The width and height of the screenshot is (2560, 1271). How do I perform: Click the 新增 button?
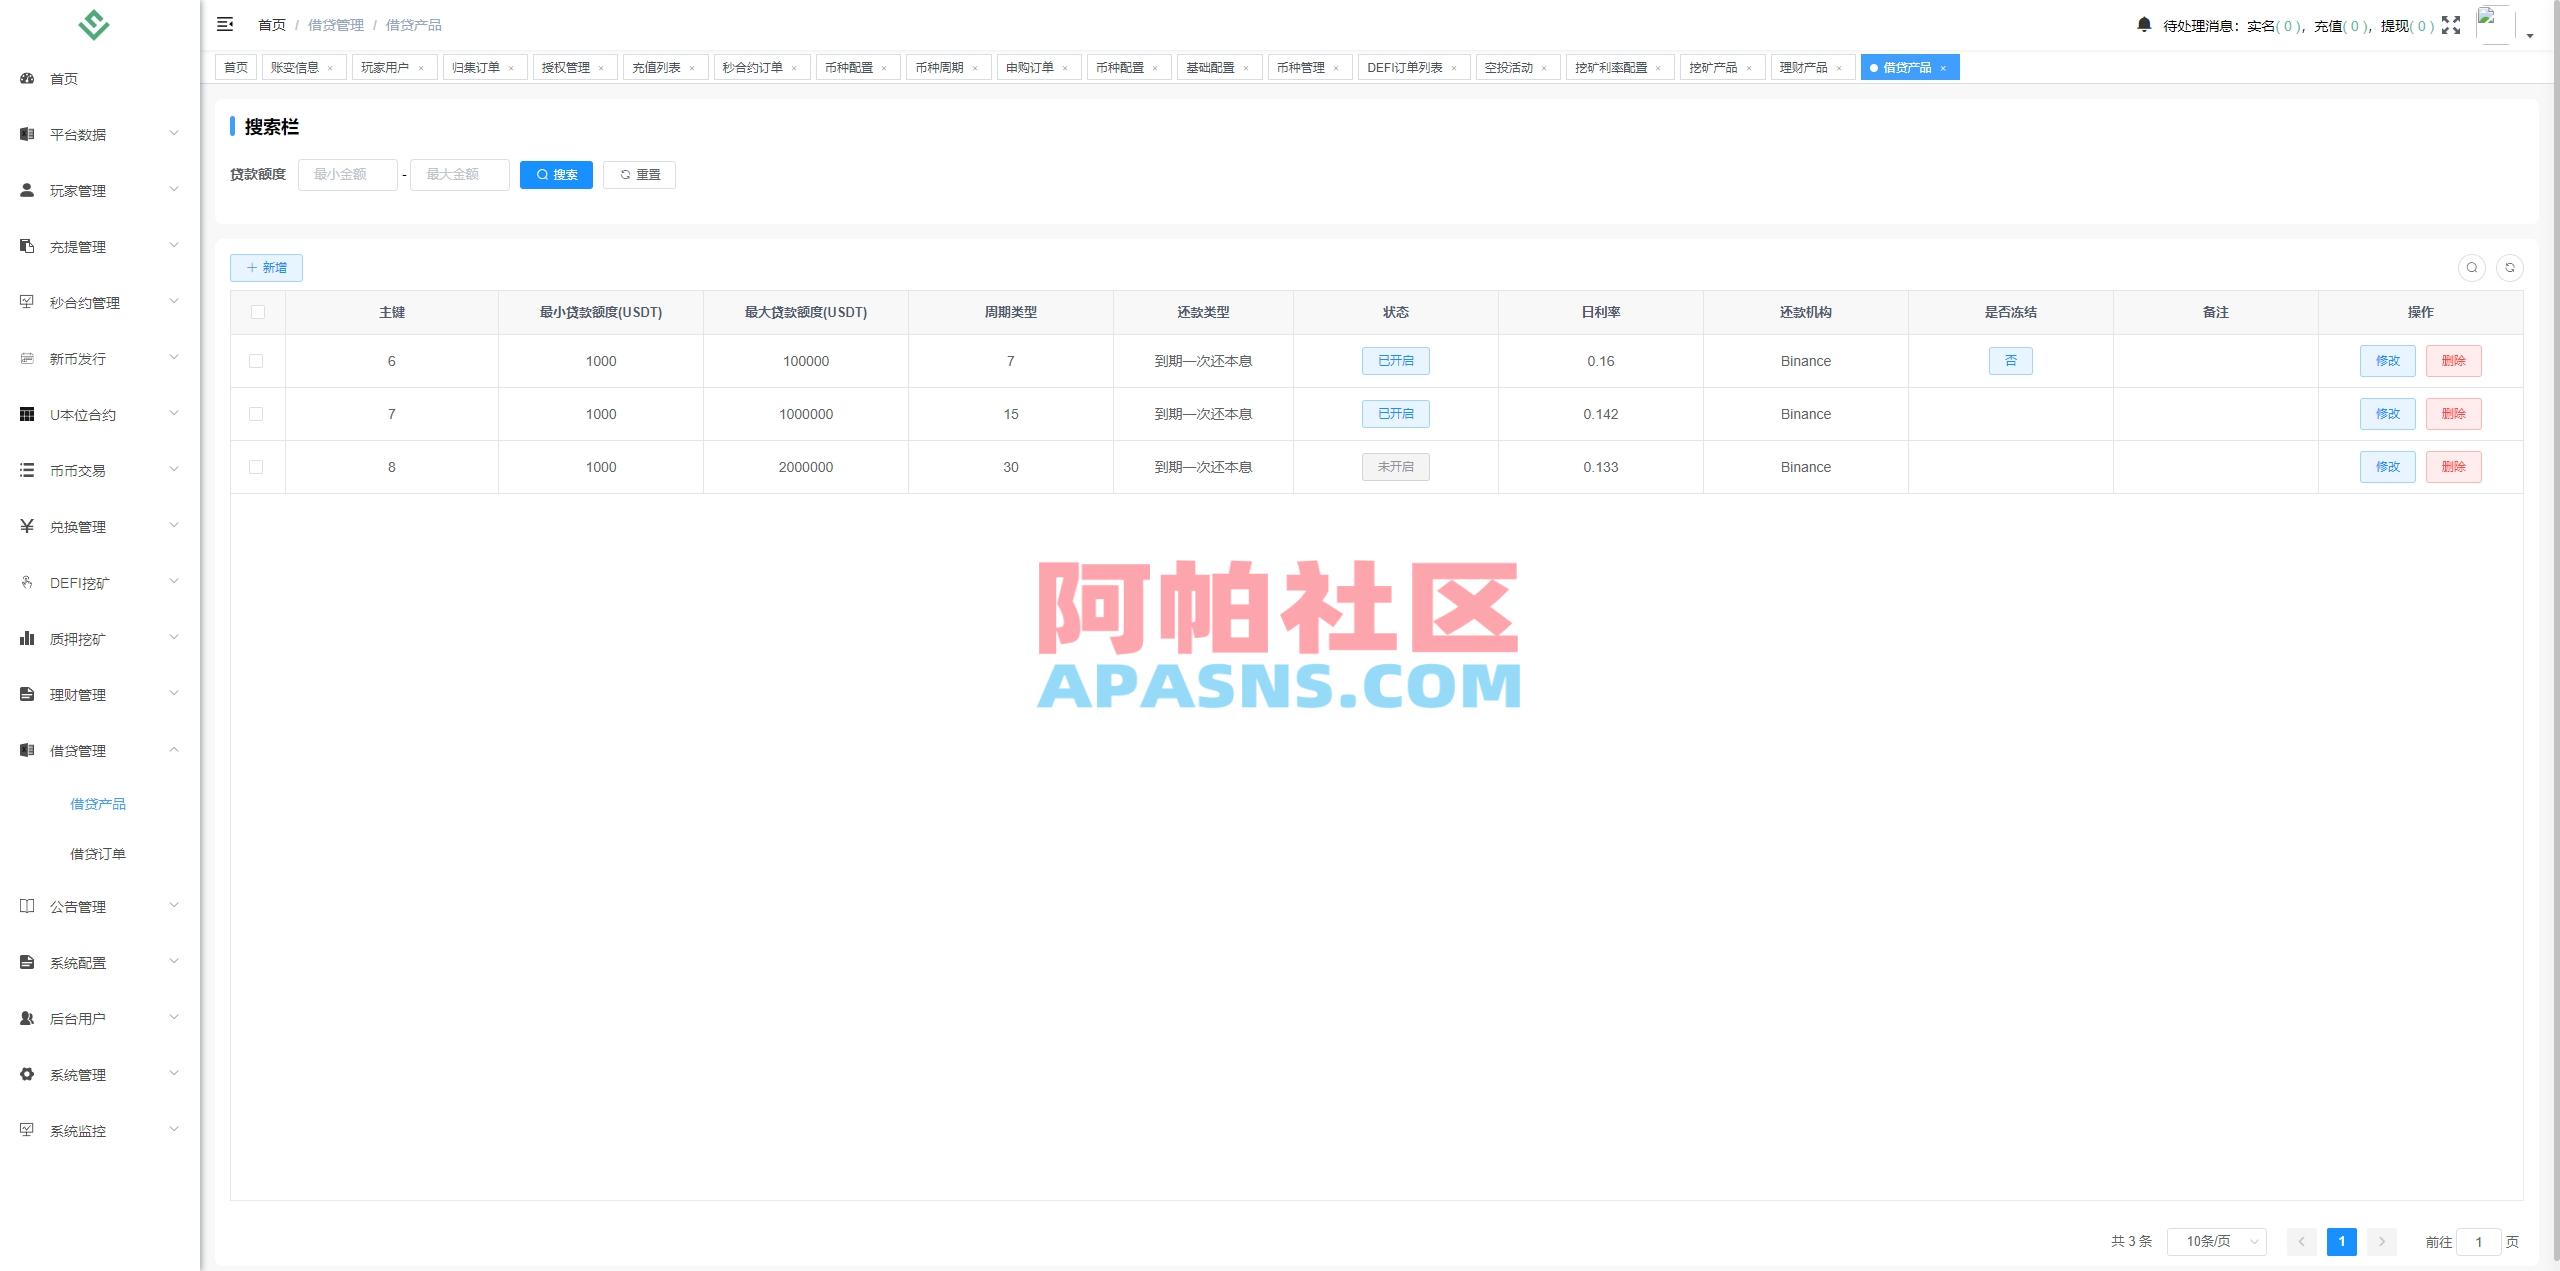[x=266, y=267]
